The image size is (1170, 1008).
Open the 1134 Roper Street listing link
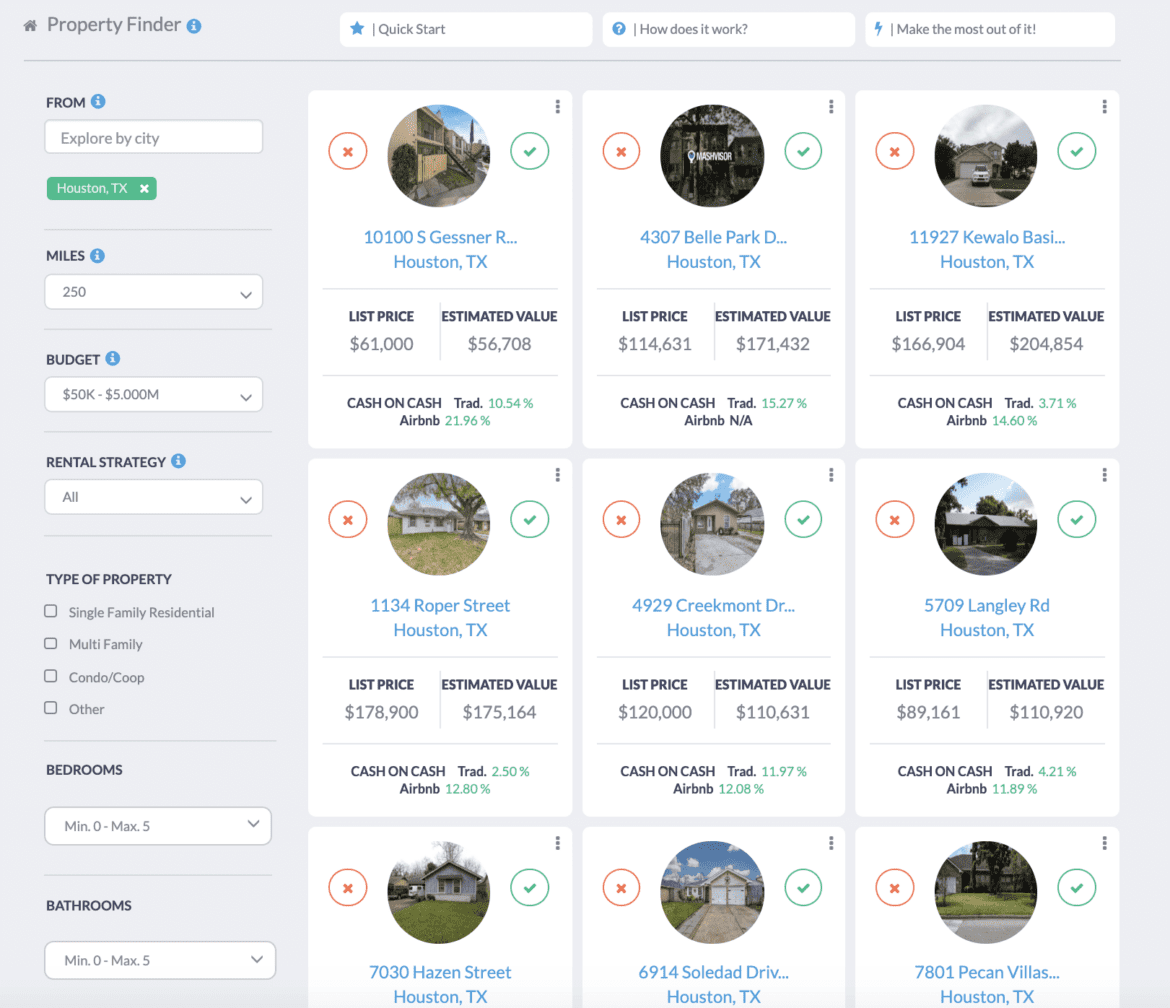[440, 605]
